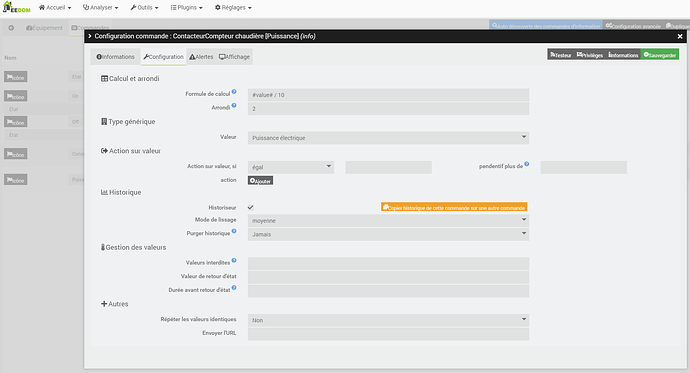
Task: Switch to the Alertes tab
Action: (201, 57)
